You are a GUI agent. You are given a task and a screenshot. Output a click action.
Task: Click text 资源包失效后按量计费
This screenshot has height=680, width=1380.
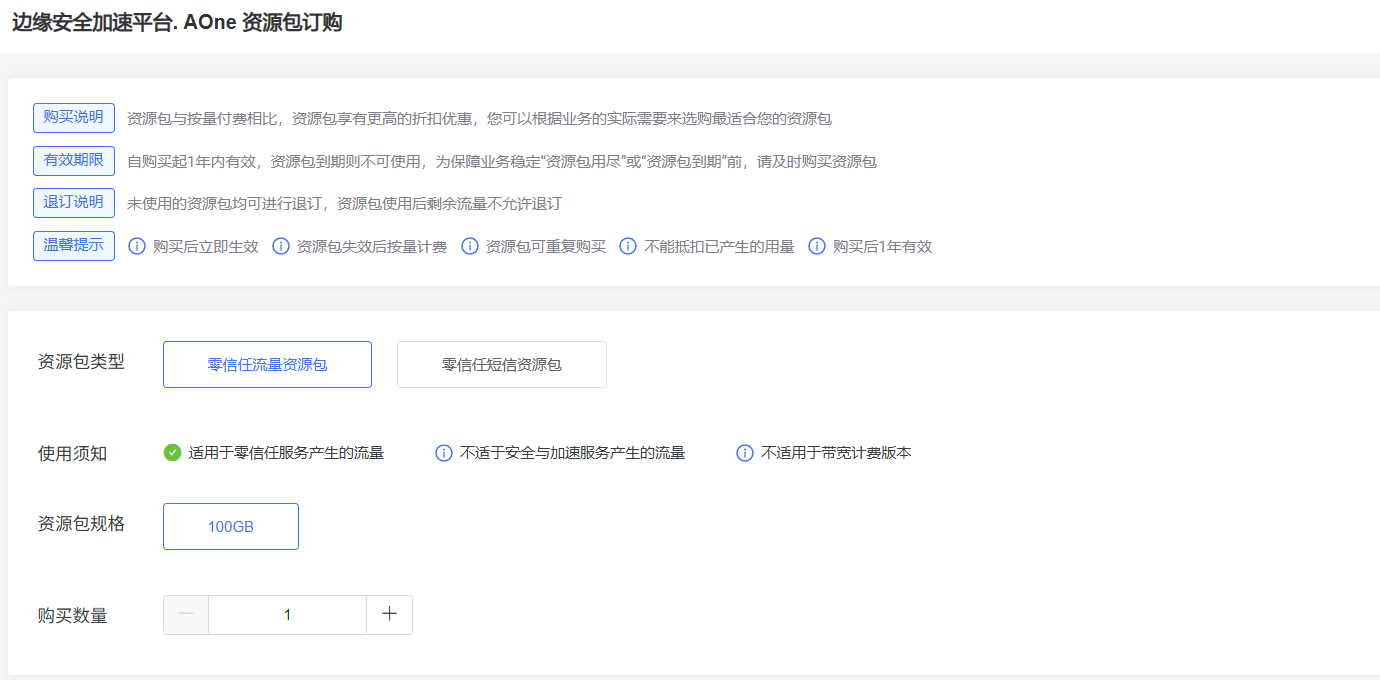(x=372, y=246)
